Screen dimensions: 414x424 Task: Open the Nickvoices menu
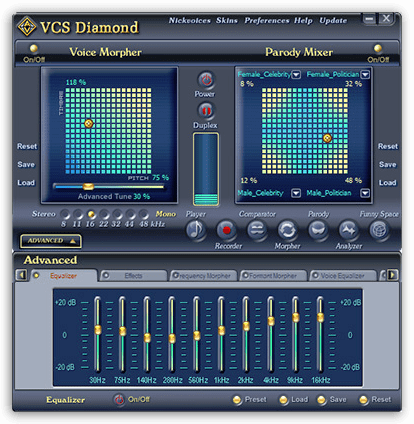(190, 21)
